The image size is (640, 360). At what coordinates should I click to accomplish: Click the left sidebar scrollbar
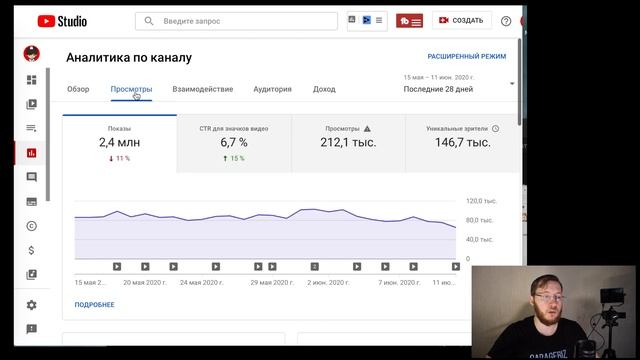(48, 135)
